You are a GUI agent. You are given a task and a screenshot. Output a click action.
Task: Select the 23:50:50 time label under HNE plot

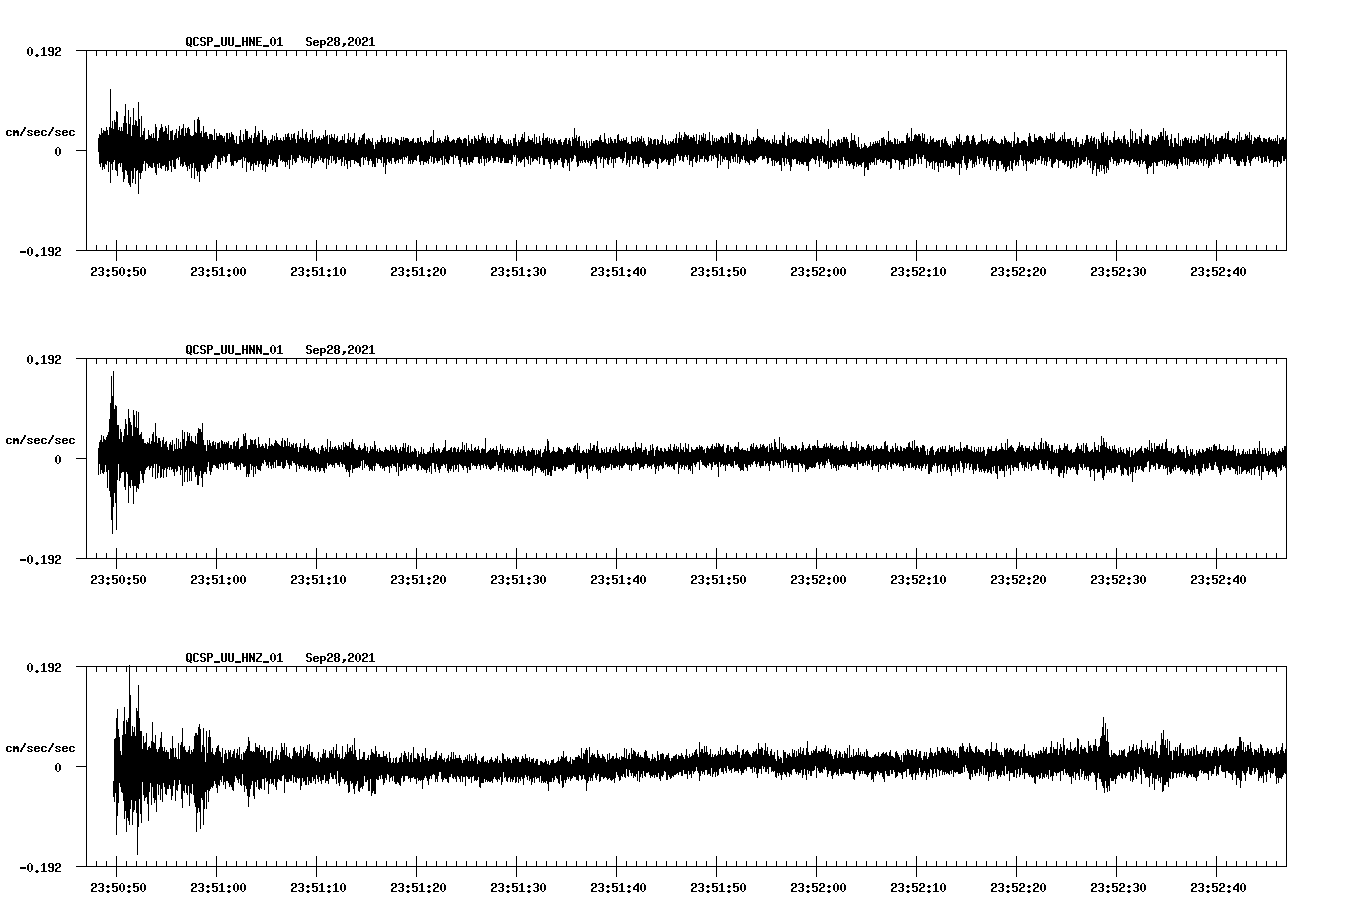coord(118,272)
